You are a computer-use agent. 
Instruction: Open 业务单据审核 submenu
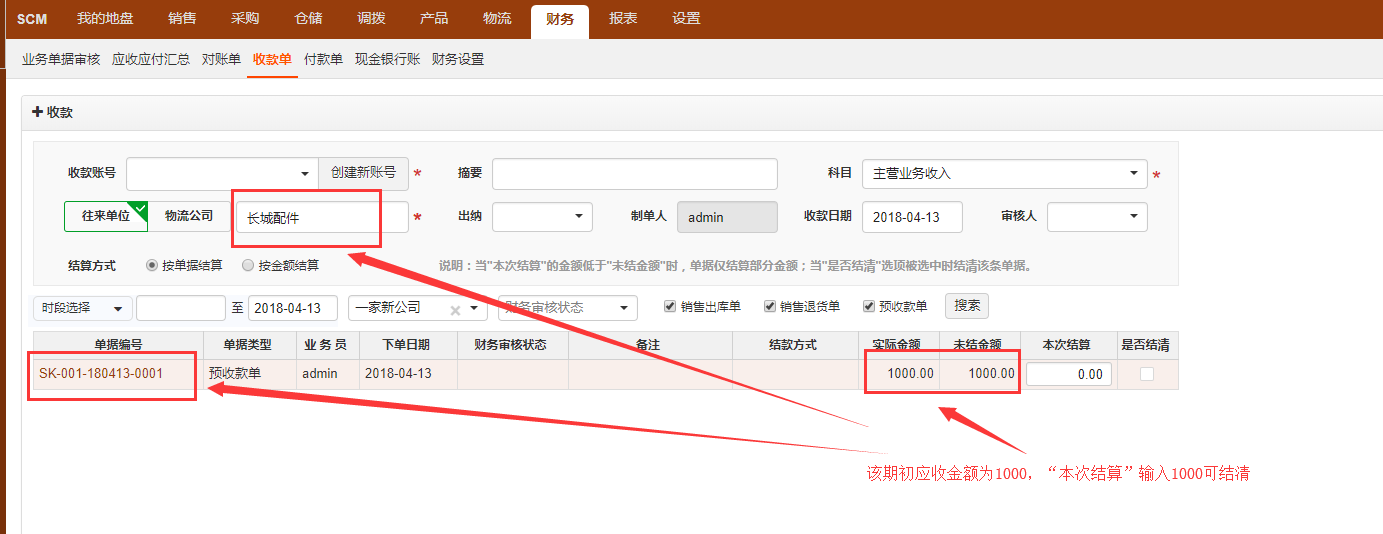click(x=61, y=59)
